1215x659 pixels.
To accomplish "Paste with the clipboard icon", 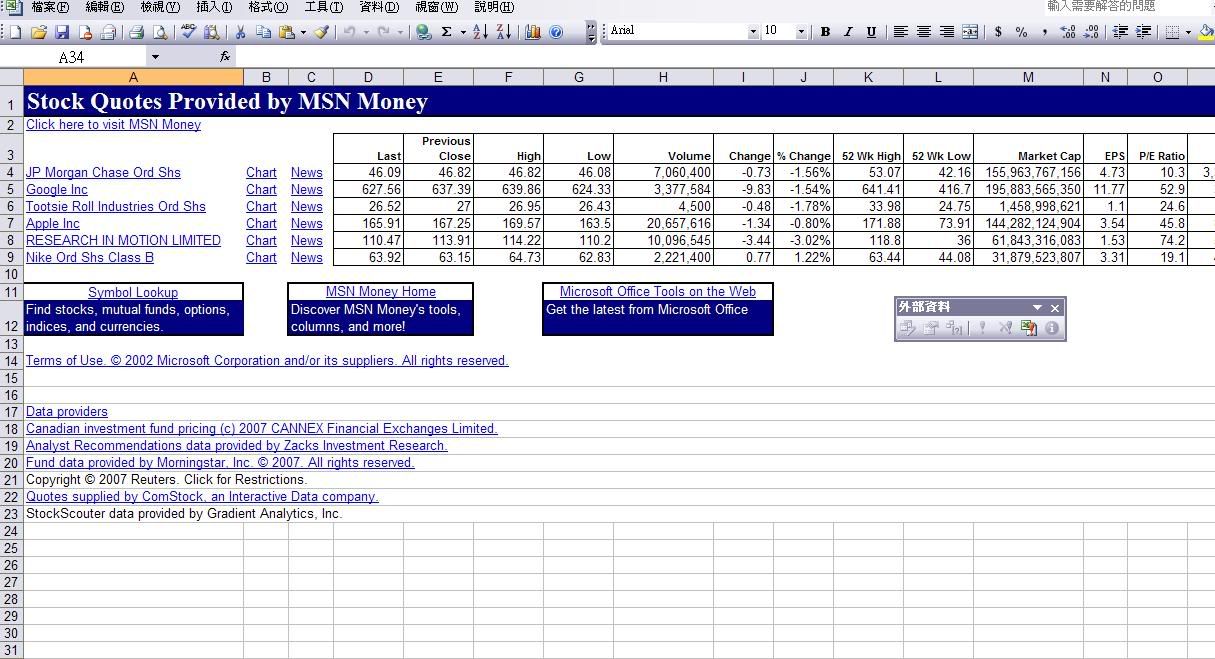I will point(286,32).
